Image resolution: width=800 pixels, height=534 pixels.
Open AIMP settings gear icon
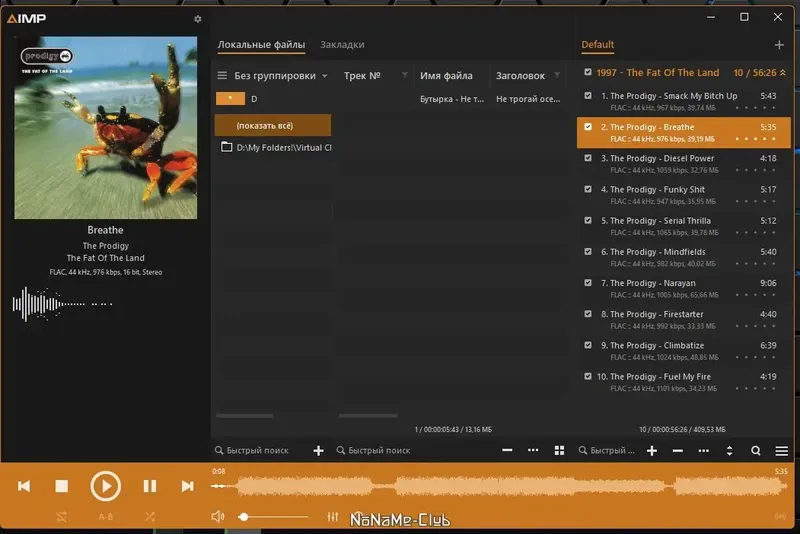pyautogui.click(x=197, y=19)
